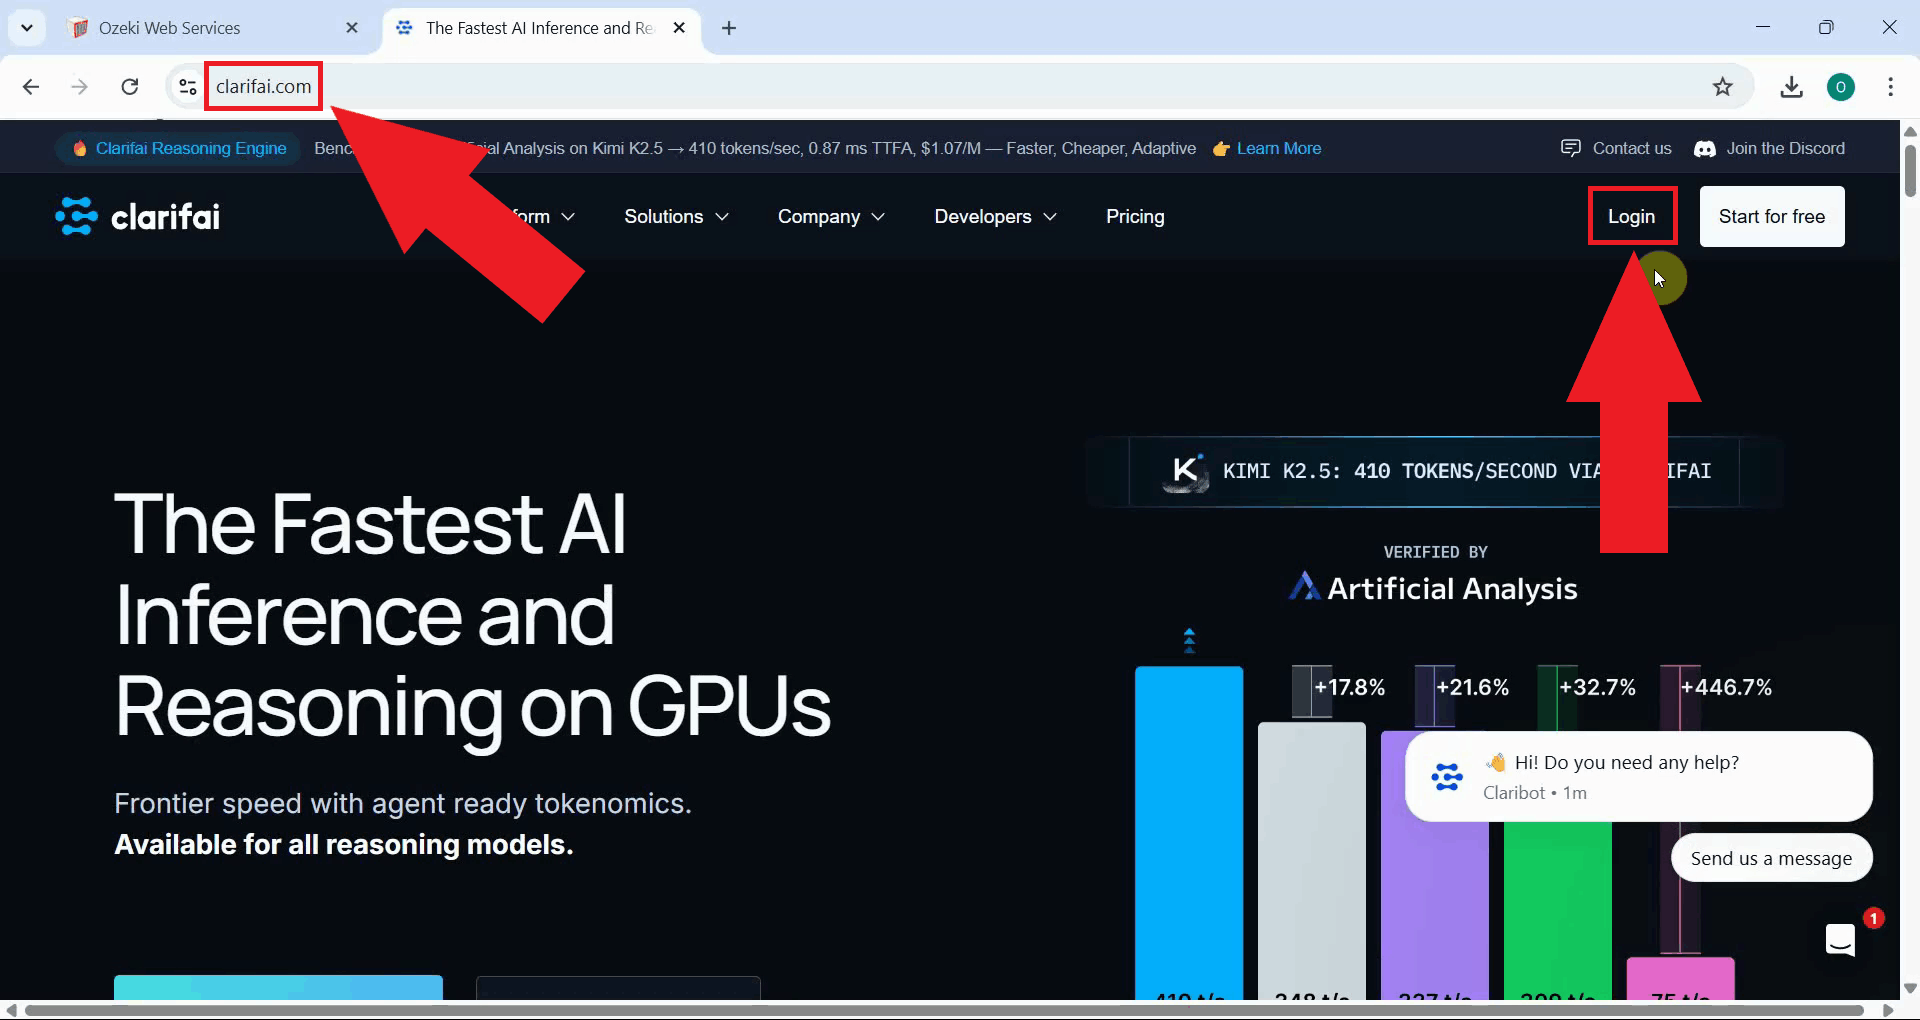Open the Chrome three-dot menu
The height and width of the screenshot is (1020, 1920).
pyautogui.click(x=1891, y=87)
